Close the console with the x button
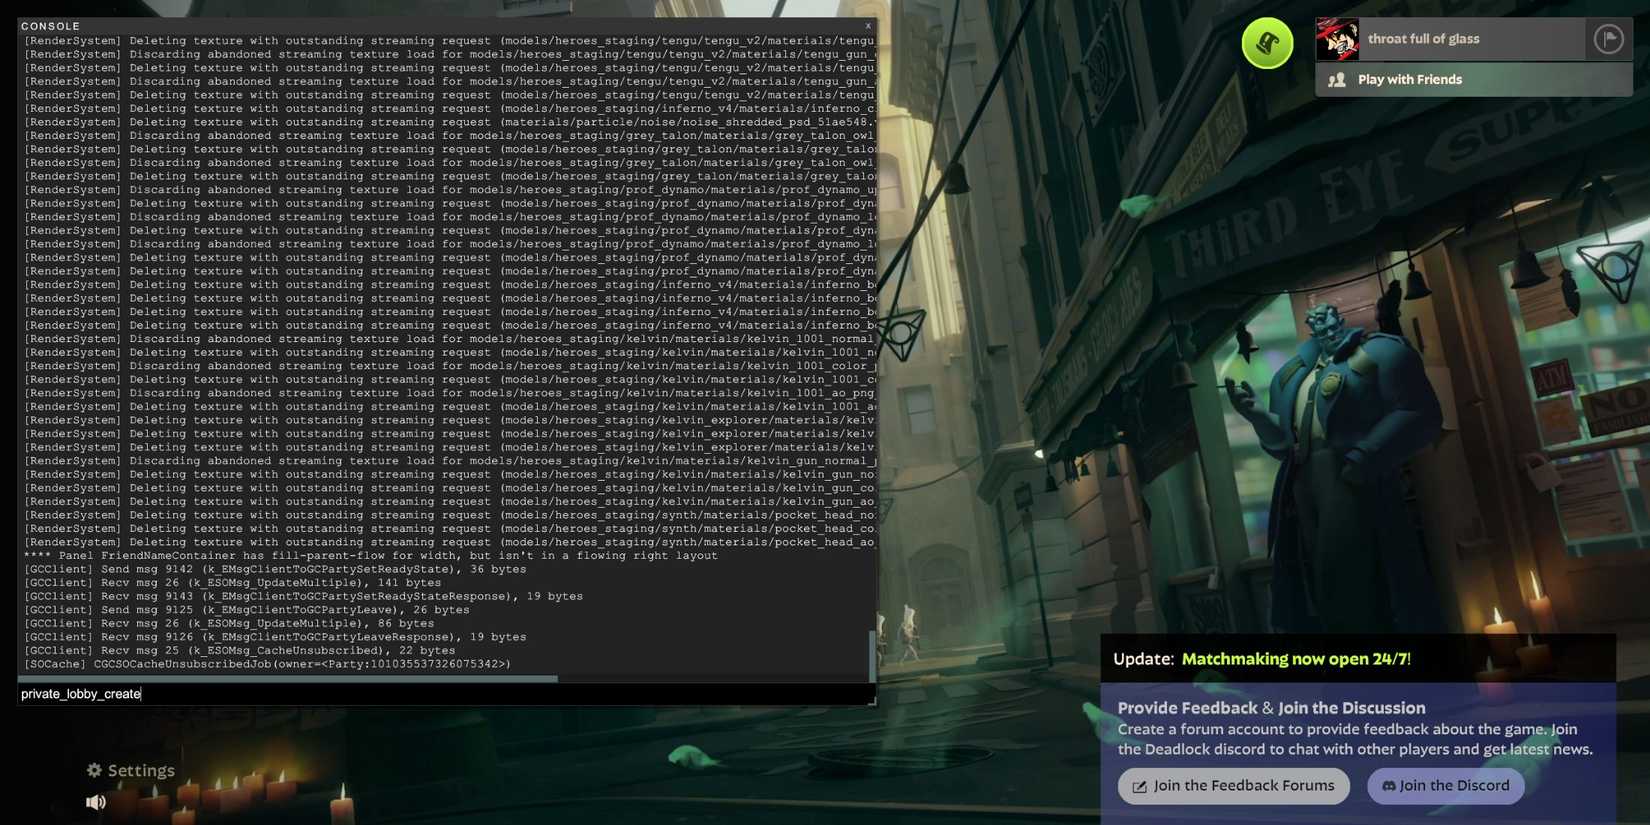The image size is (1650, 825). pos(868,26)
